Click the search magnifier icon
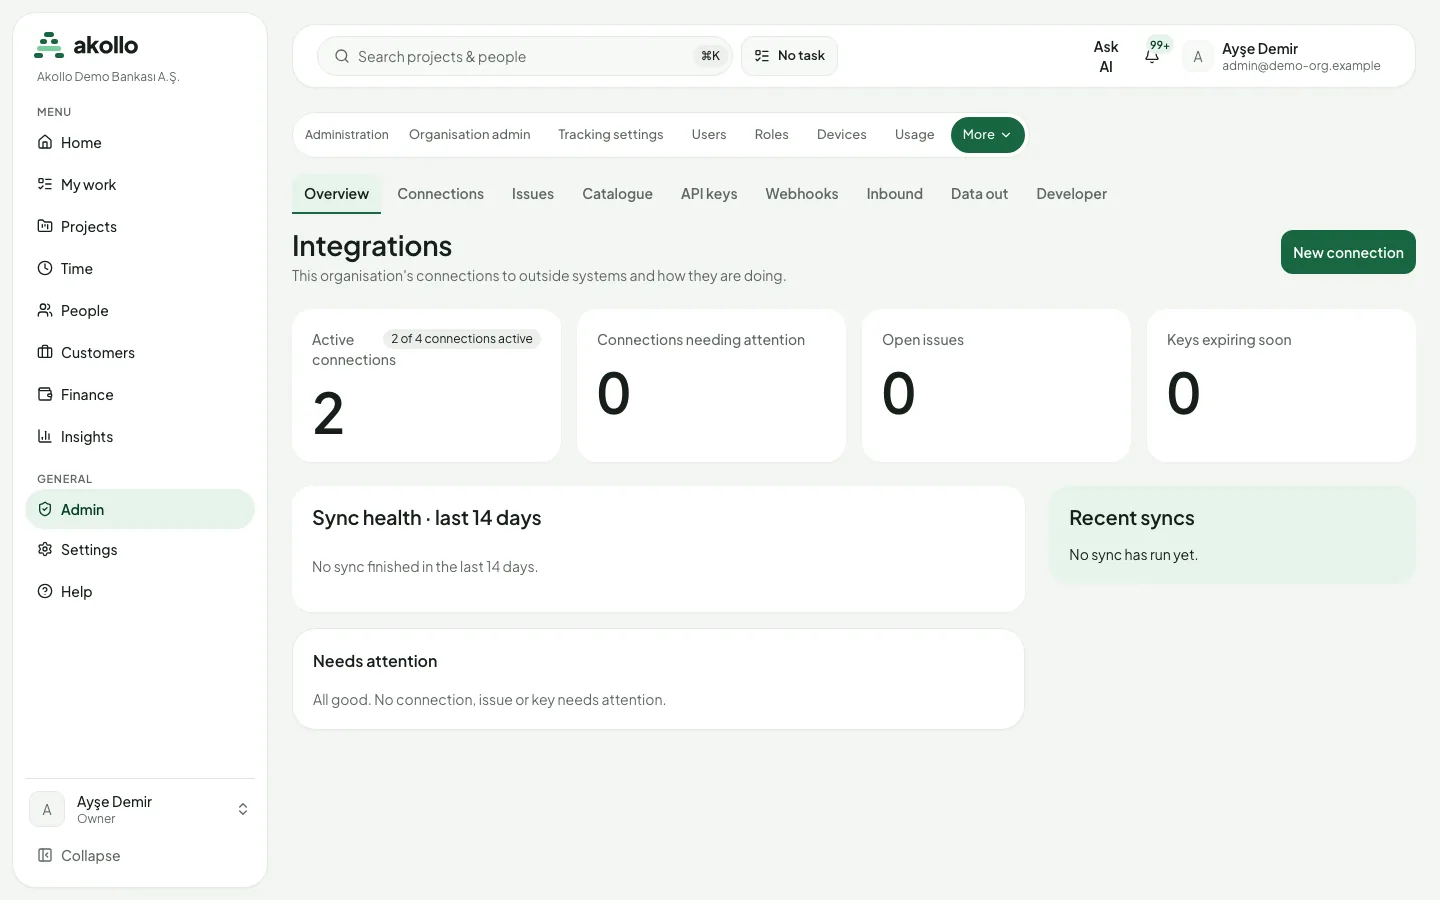1440x900 pixels. coord(342,56)
